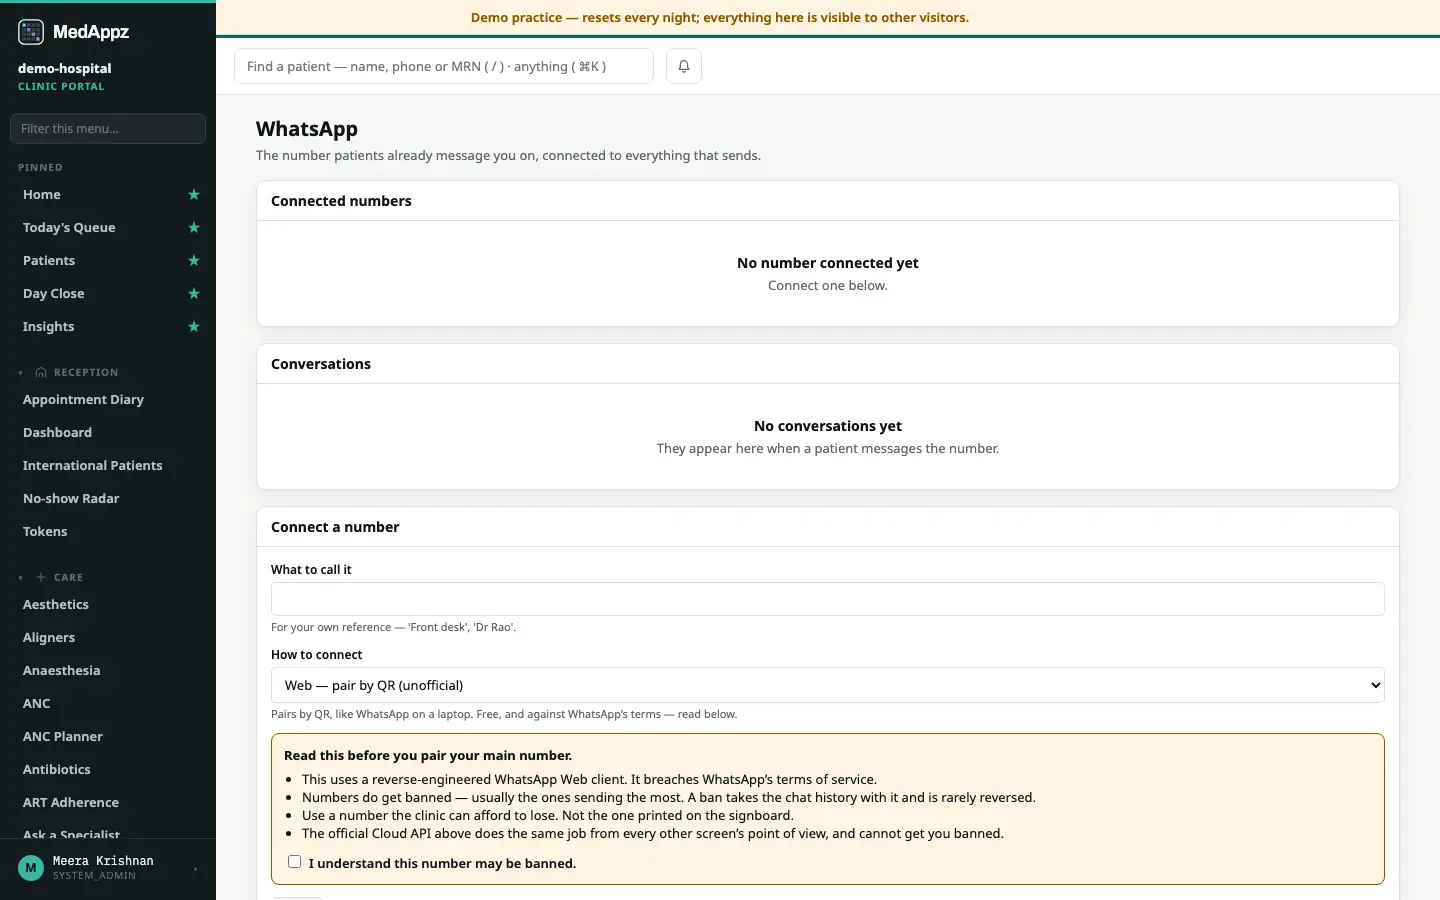Click the MedAppz logo icon
The height and width of the screenshot is (900, 1440).
tap(31, 32)
